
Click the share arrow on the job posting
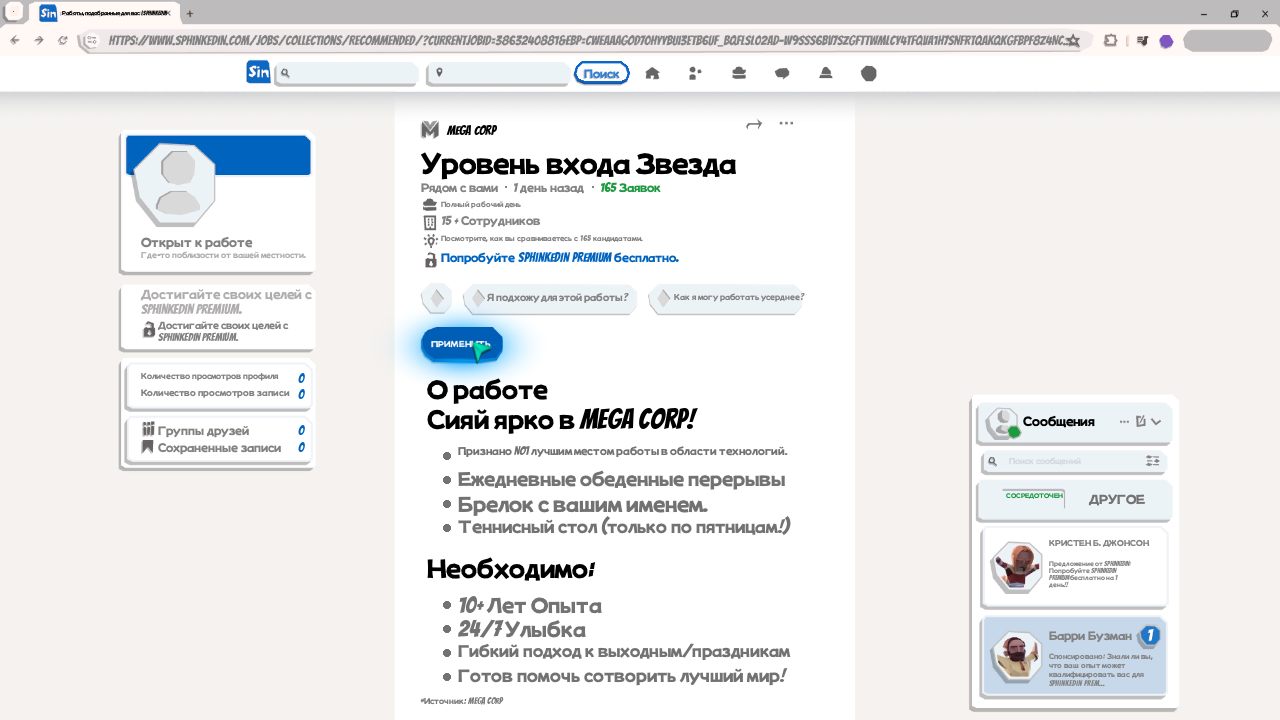click(754, 124)
